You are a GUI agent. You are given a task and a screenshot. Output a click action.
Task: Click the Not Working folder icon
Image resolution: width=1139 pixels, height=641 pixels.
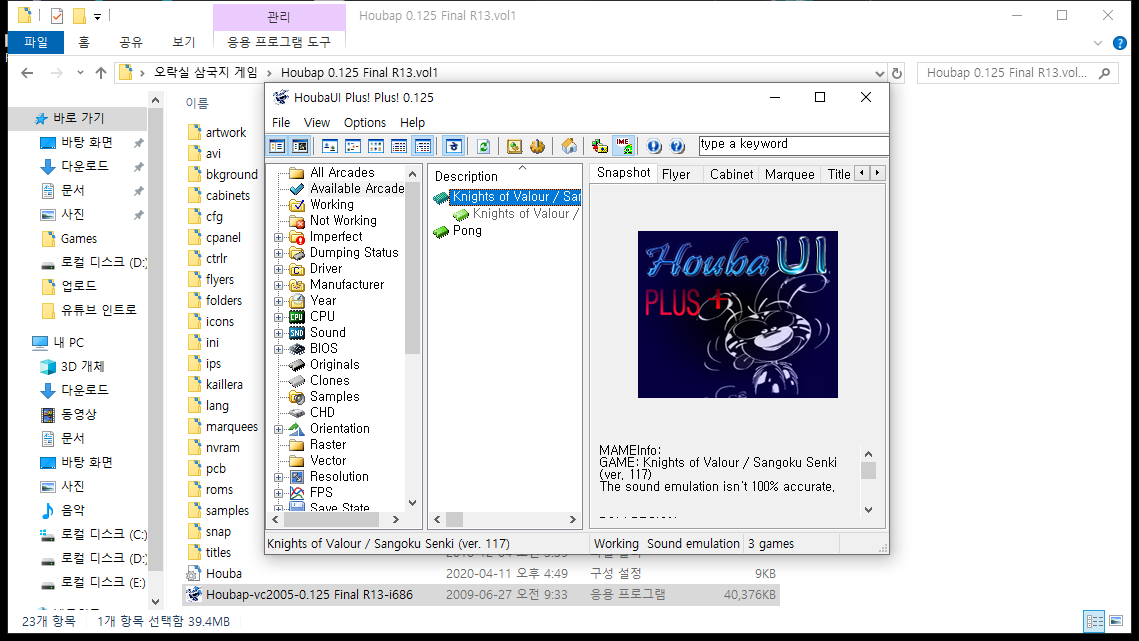coord(296,220)
